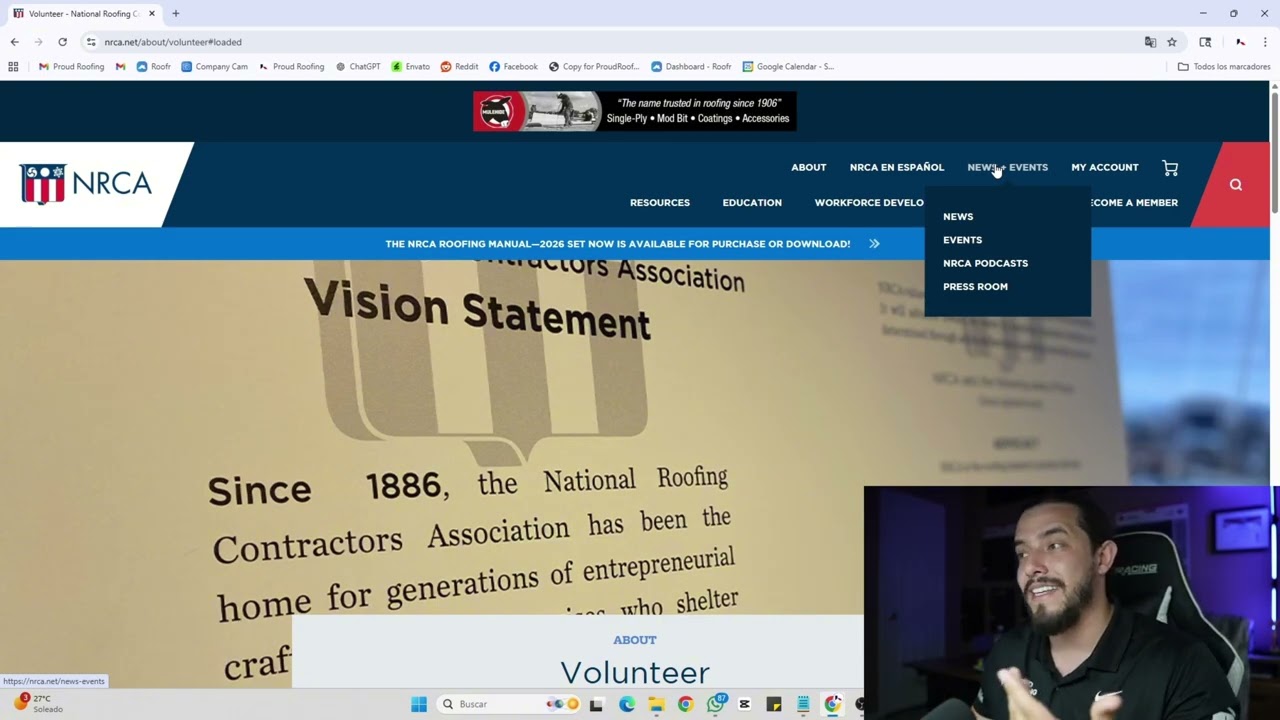Click the About breadcrumb above Volunteer
The image size is (1280, 720).
(x=634, y=640)
